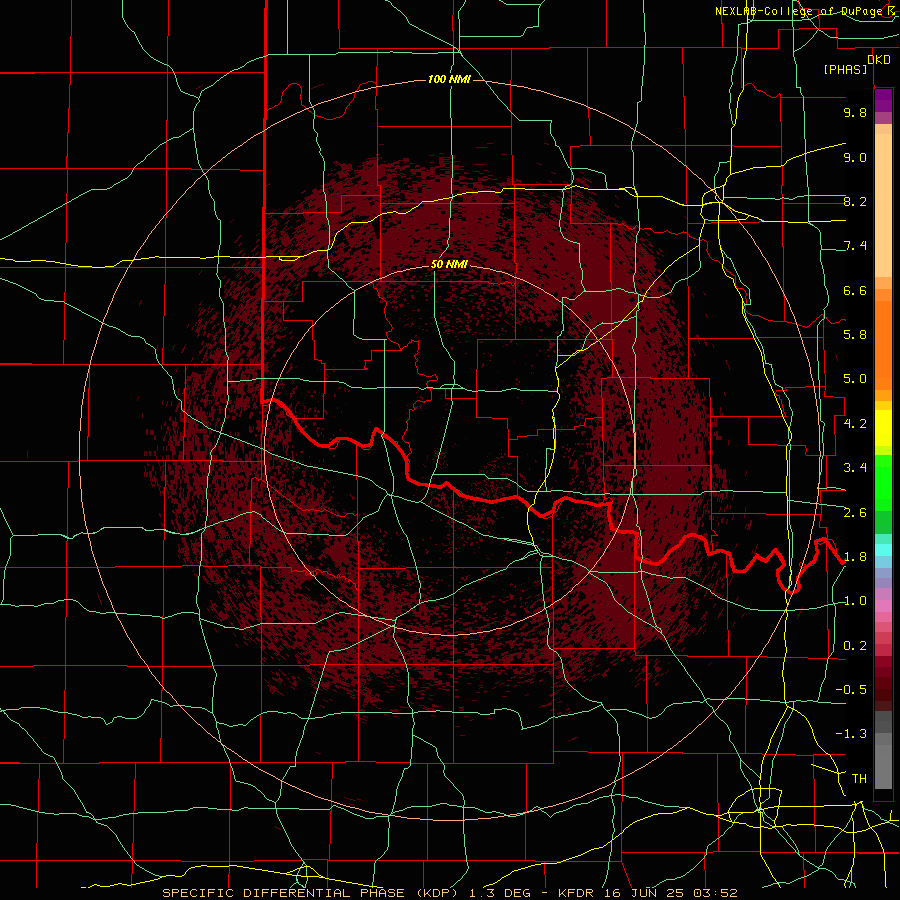Click the 6.6 scale value
This screenshot has width=900, height=900.
(855, 290)
